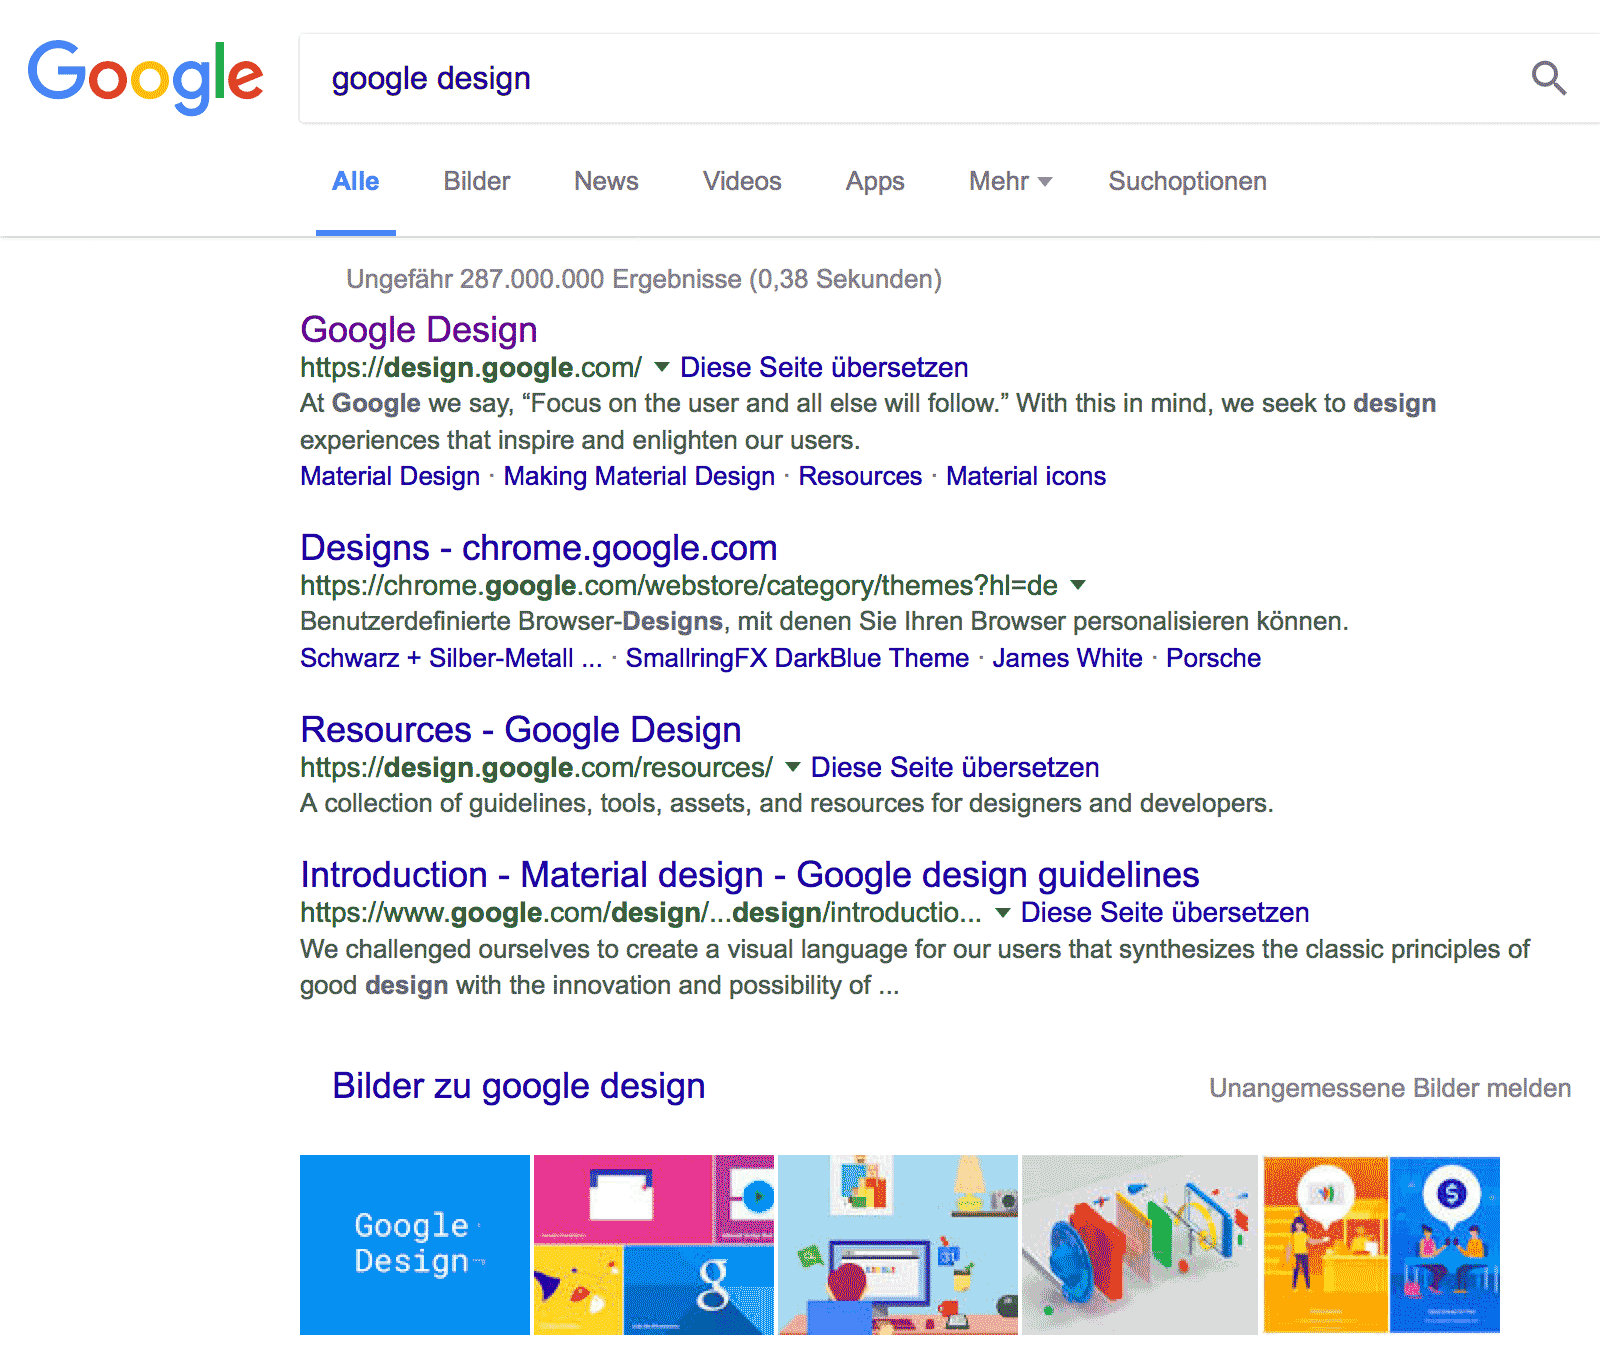1600x1350 pixels.
Task: Open Introduction - Material design result title
Action: pos(750,875)
